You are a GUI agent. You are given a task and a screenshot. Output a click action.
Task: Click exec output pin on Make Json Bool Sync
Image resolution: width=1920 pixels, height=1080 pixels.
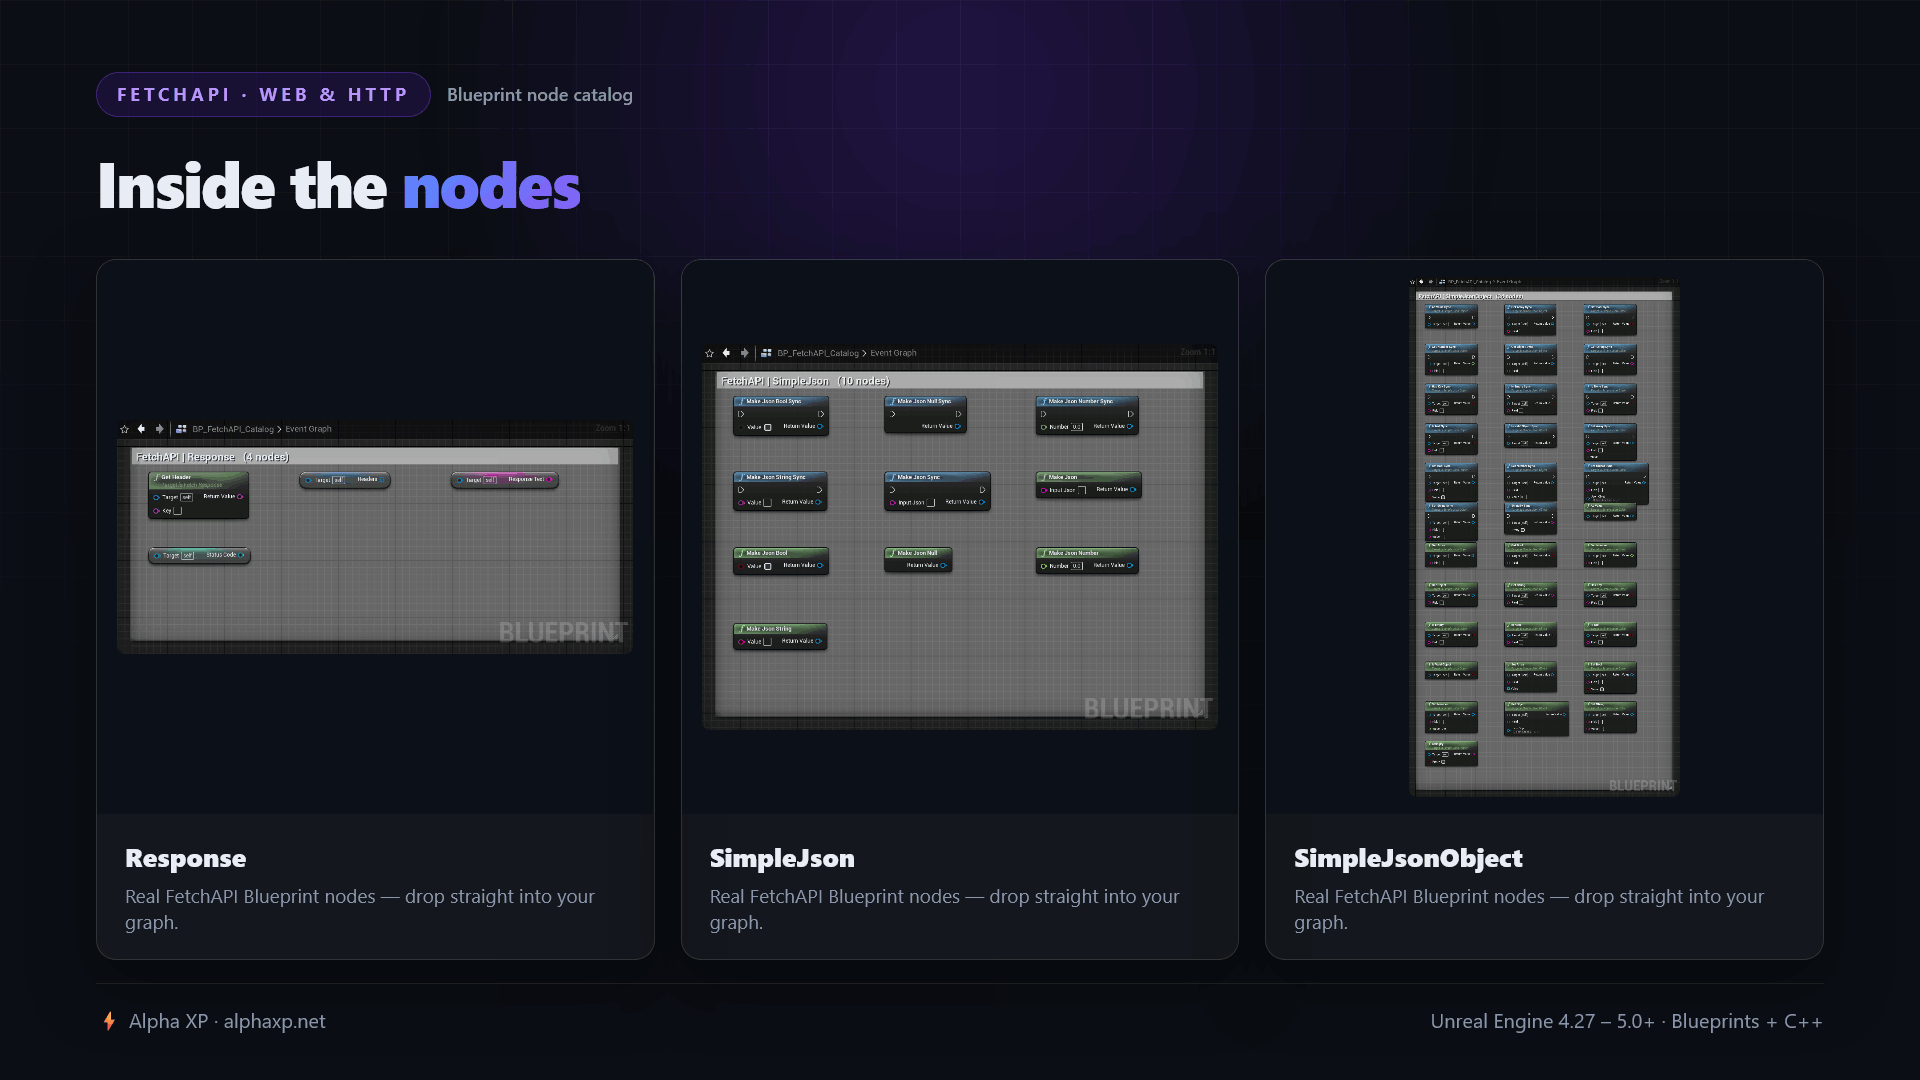point(821,414)
